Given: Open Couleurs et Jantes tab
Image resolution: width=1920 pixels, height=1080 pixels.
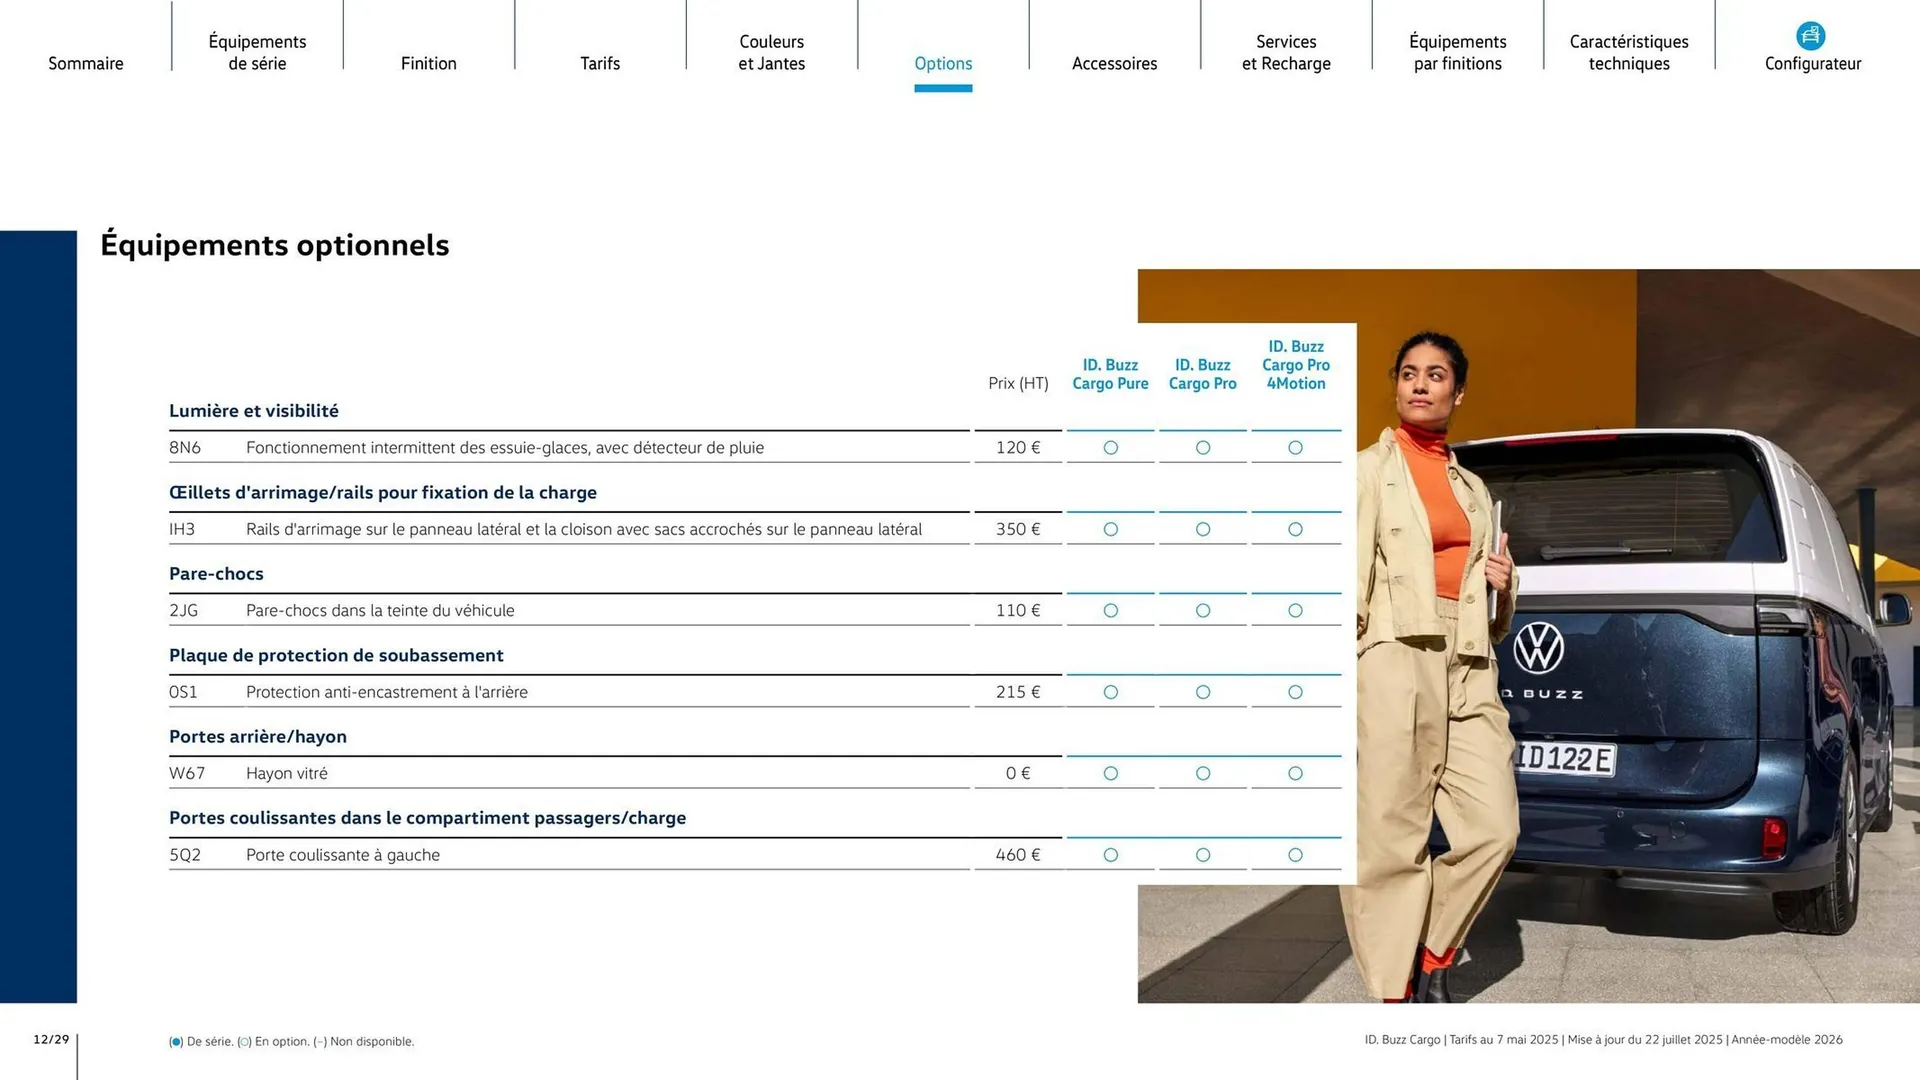Looking at the screenshot, I should tap(771, 52).
